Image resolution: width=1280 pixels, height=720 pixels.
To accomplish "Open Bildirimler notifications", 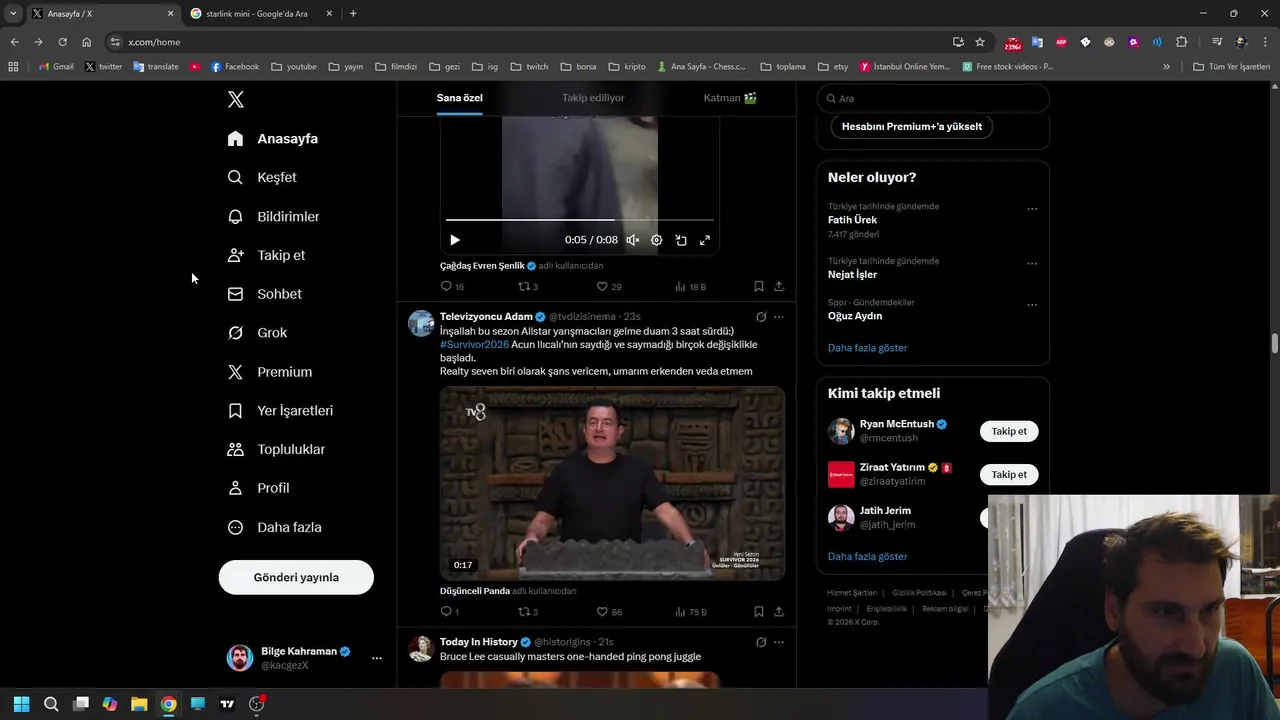I will coord(273,216).
